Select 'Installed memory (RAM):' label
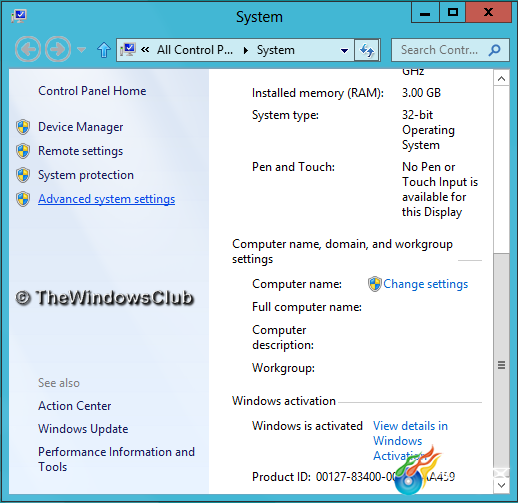Screen dimensions: 518x503 (x=318, y=93)
